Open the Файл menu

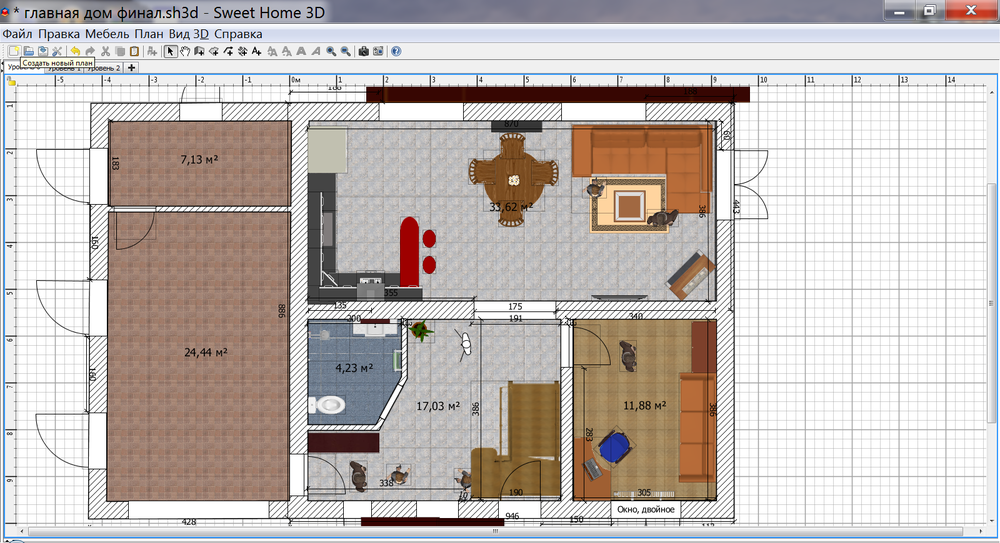(17, 34)
